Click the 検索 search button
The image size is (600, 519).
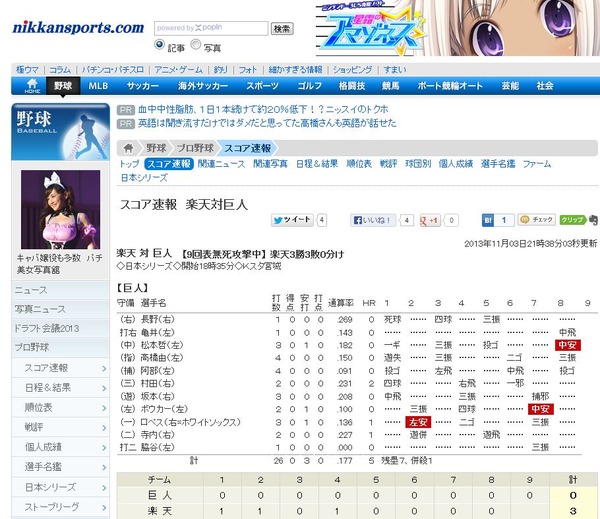pos(282,29)
